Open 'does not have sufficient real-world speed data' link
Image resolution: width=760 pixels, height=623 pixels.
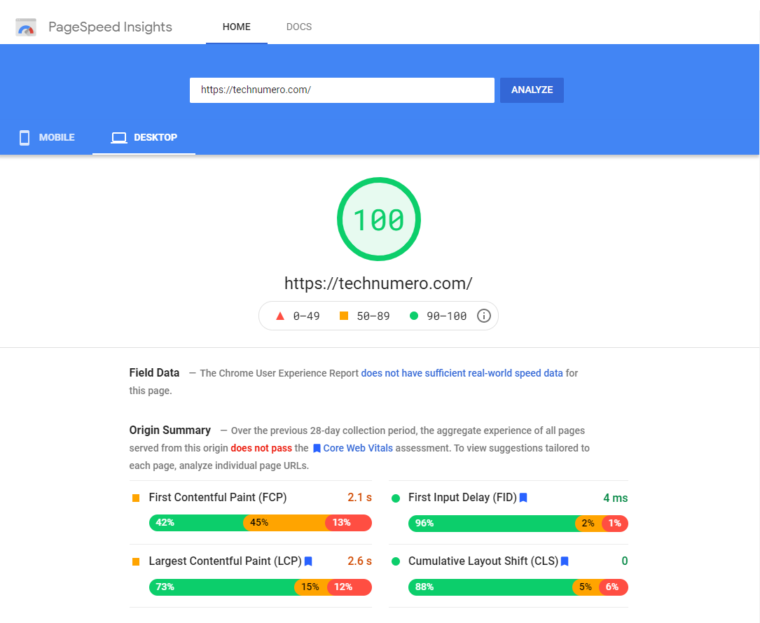[462, 373]
